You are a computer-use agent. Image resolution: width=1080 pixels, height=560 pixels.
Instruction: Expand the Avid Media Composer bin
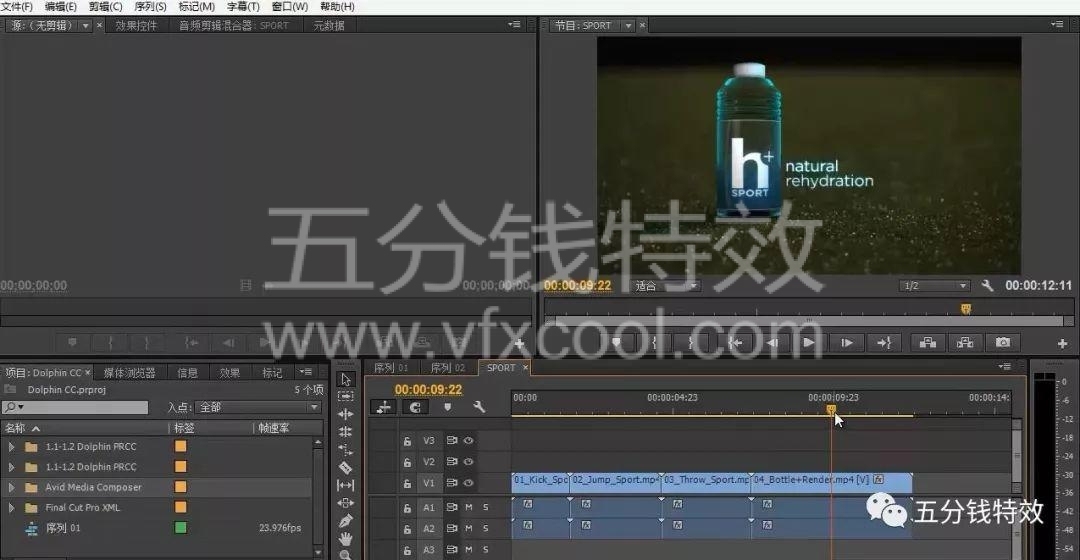[x=11, y=487]
